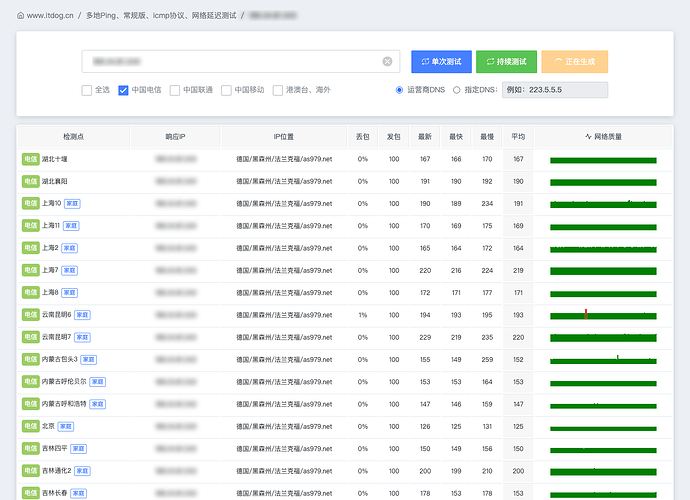The image size is (690, 500).
Task: Click the 电信 badge in 上海10 row
Action: point(31,203)
